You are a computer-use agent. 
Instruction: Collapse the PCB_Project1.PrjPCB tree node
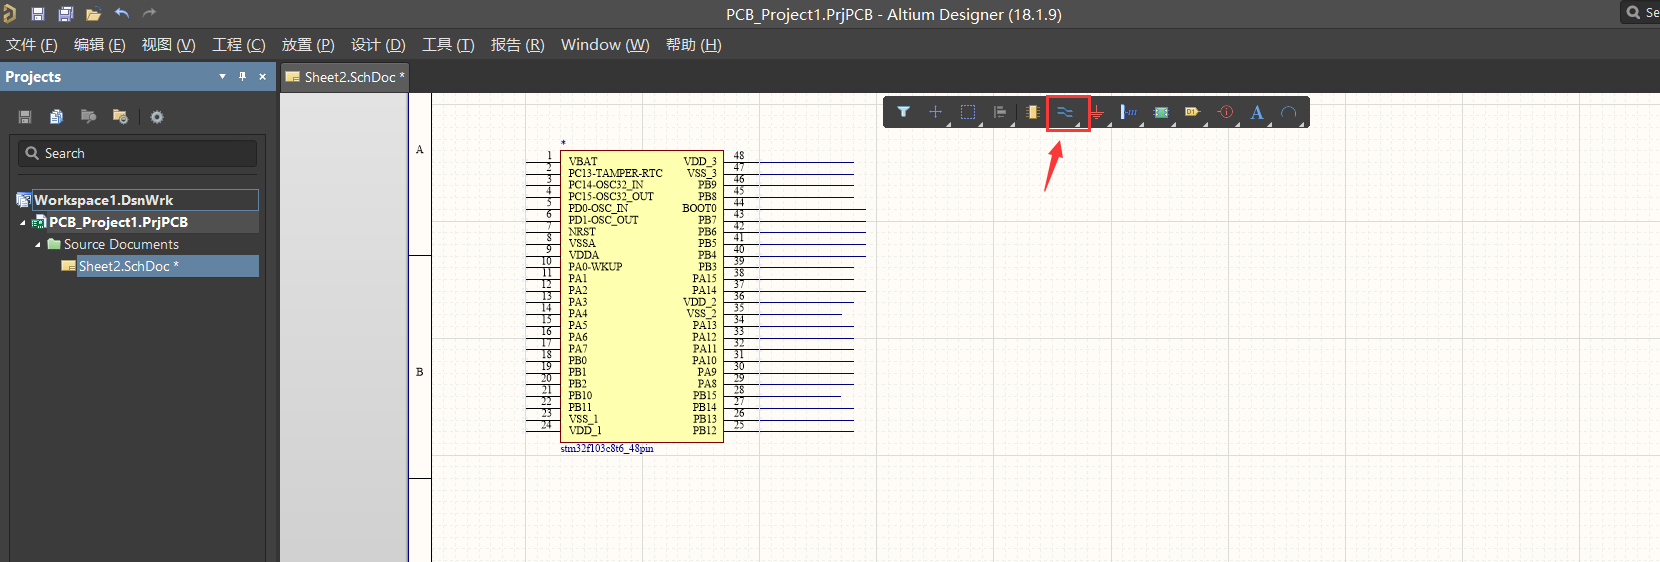(x=23, y=223)
